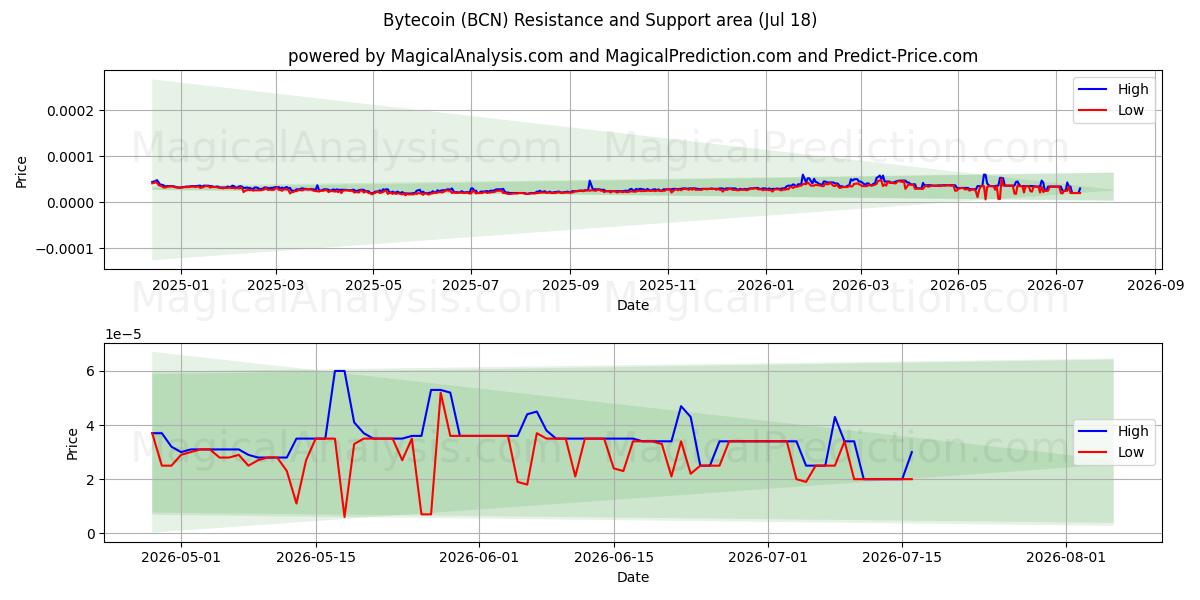Click the '2026-09' date tick label
The width and height of the screenshot is (1200, 600).
[x=1156, y=286]
